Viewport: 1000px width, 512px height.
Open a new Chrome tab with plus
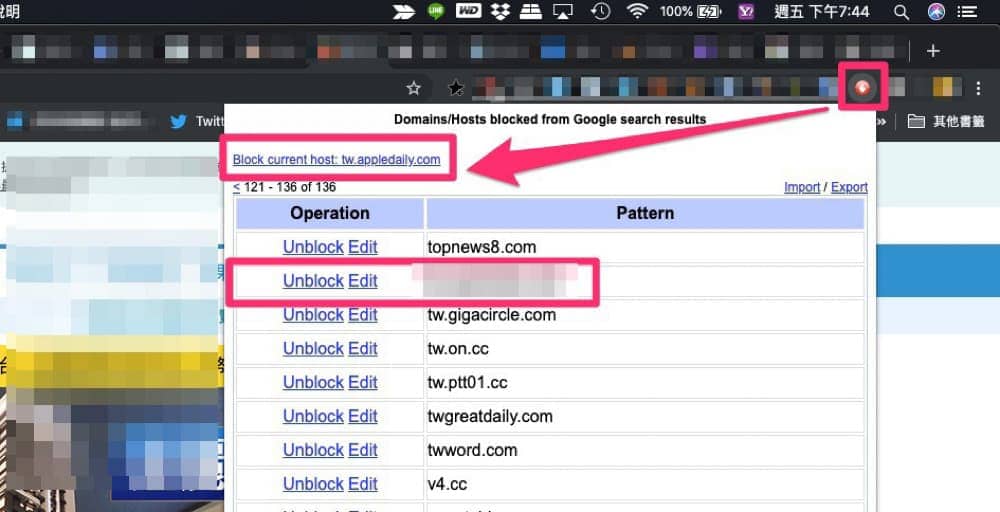point(933,50)
